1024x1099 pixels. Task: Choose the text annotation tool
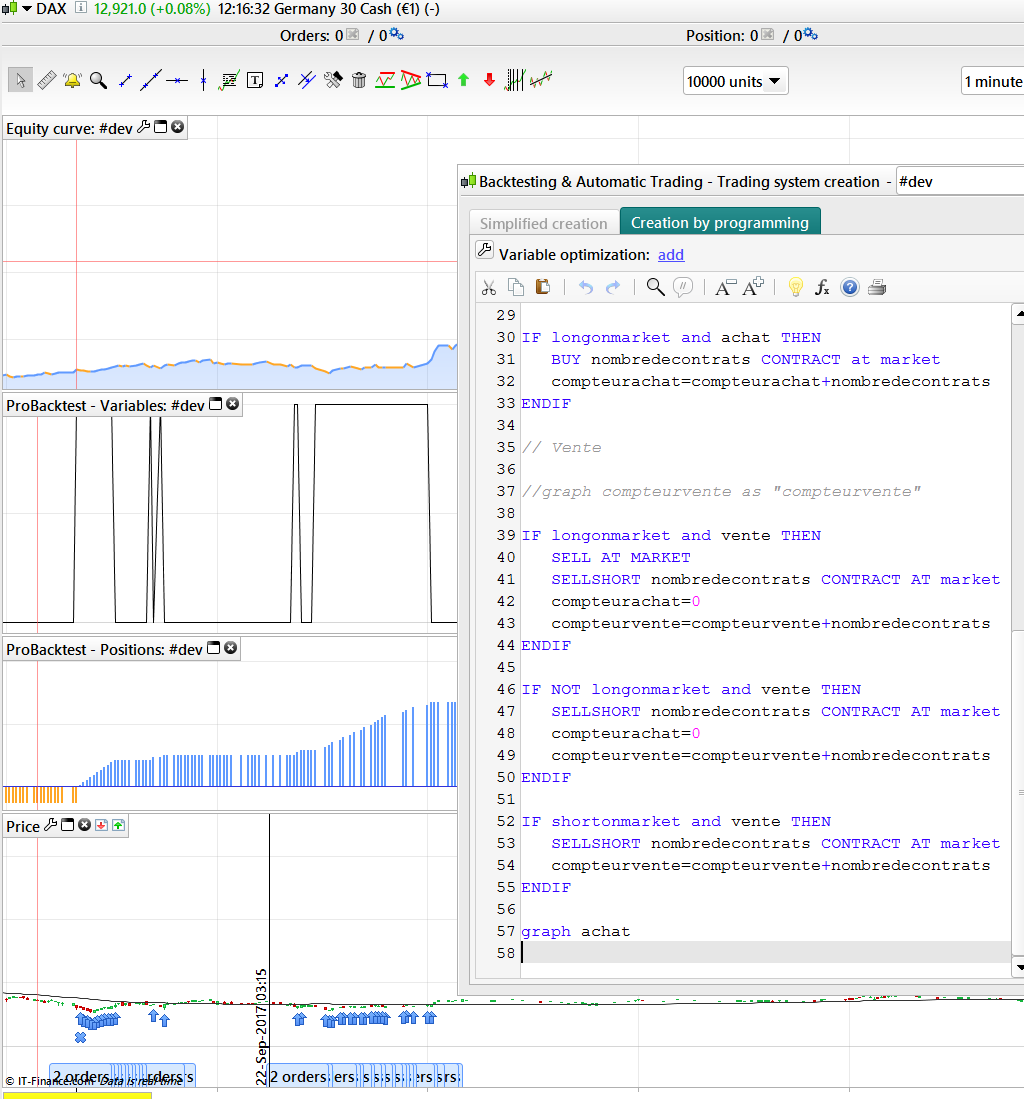coord(255,80)
